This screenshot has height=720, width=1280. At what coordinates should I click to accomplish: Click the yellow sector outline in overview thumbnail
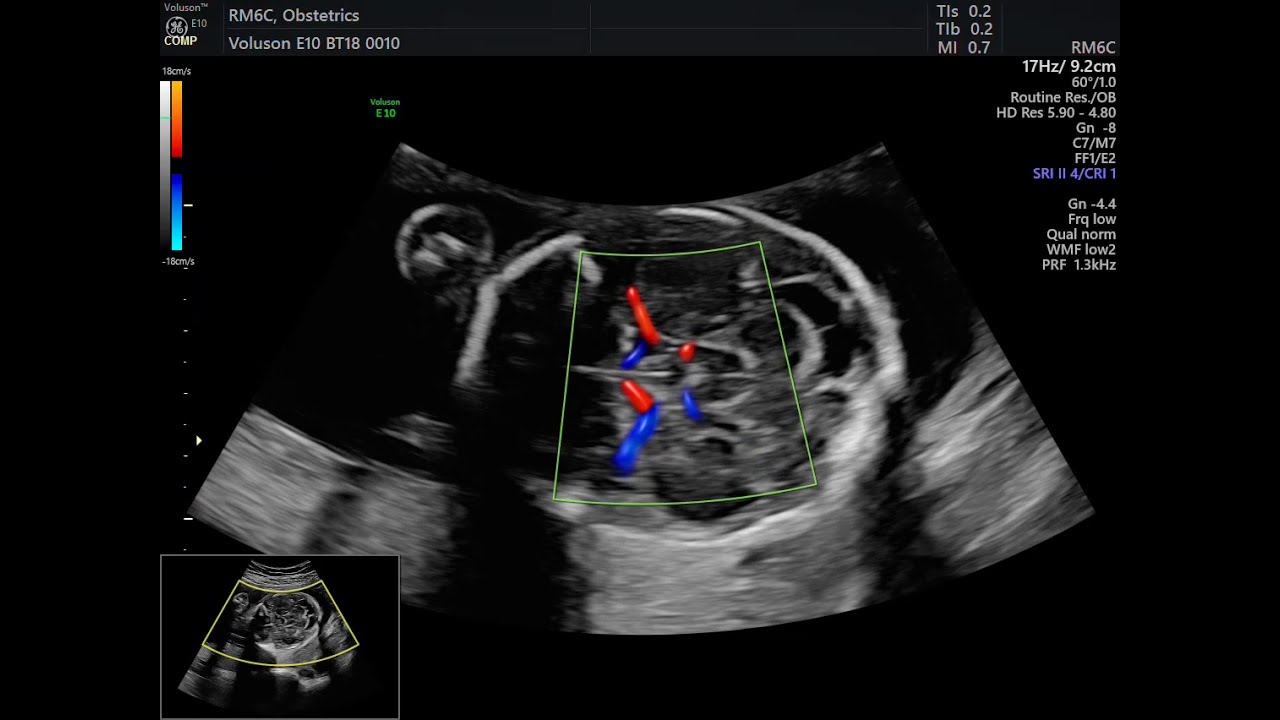click(x=280, y=622)
